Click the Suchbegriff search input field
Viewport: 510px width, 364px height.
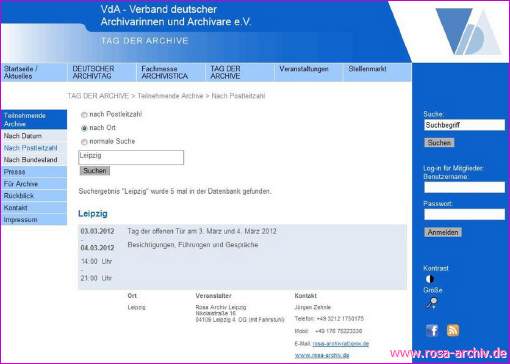[464, 125]
